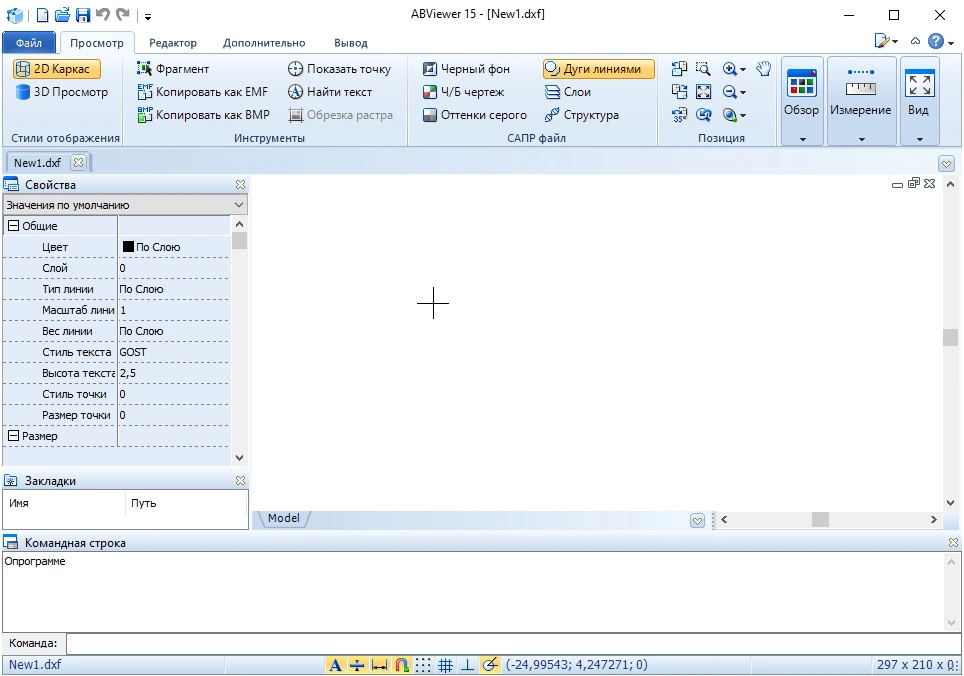Collapse the Общие properties section

click(x=13, y=226)
